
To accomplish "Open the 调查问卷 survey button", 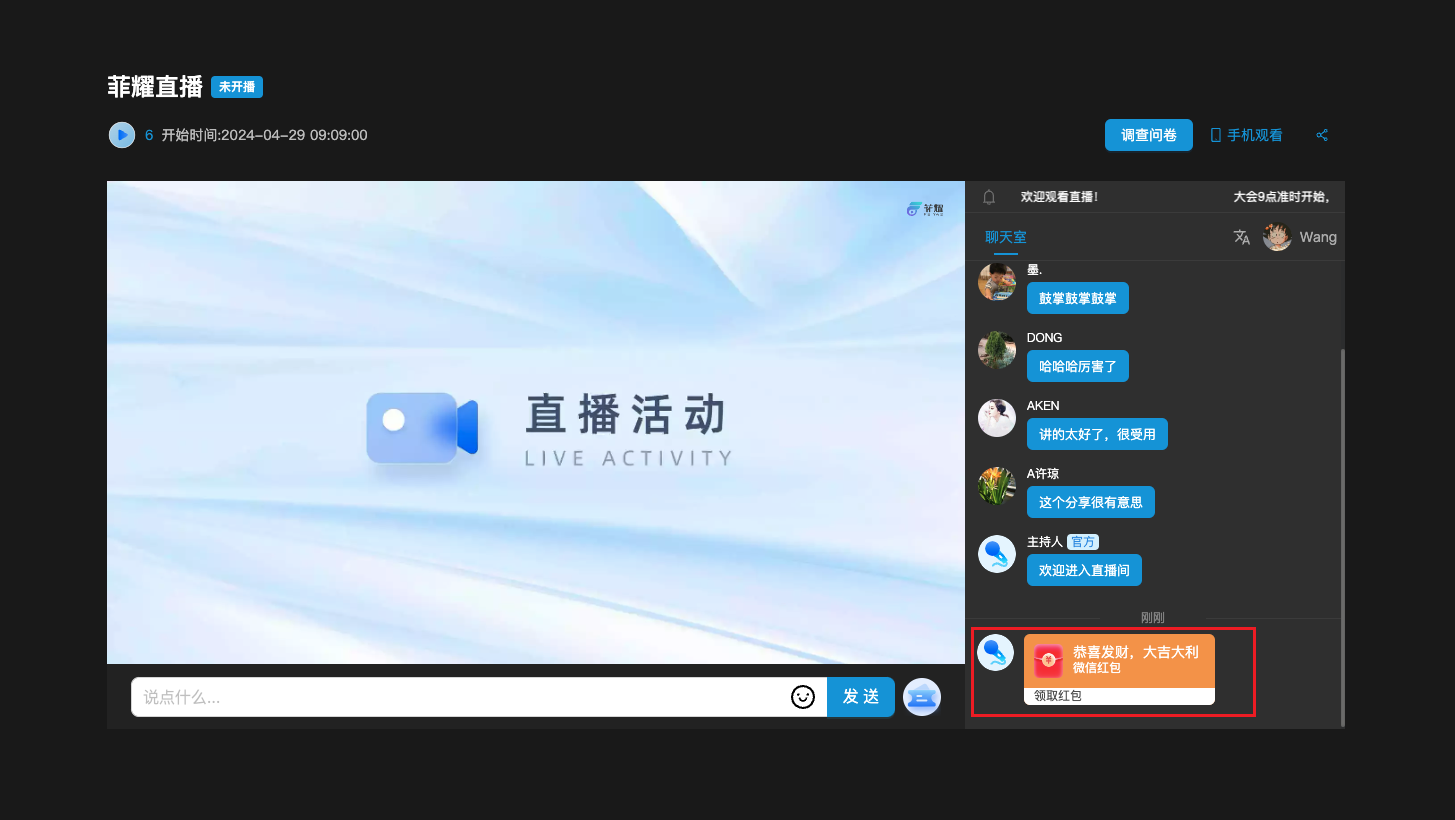I will 1148,135.
